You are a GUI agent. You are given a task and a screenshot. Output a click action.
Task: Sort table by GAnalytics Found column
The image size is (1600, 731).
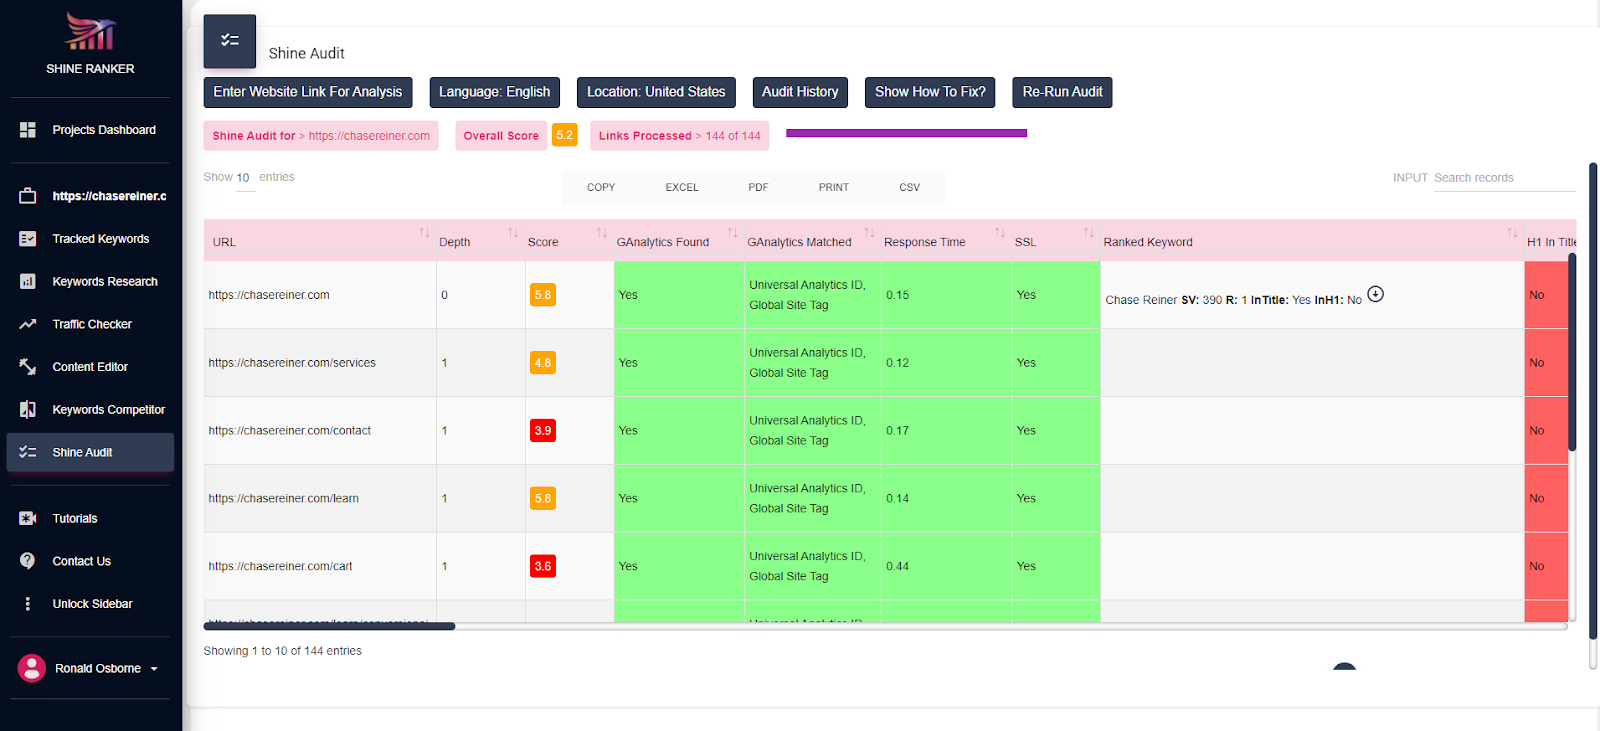pyautogui.click(x=732, y=233)
